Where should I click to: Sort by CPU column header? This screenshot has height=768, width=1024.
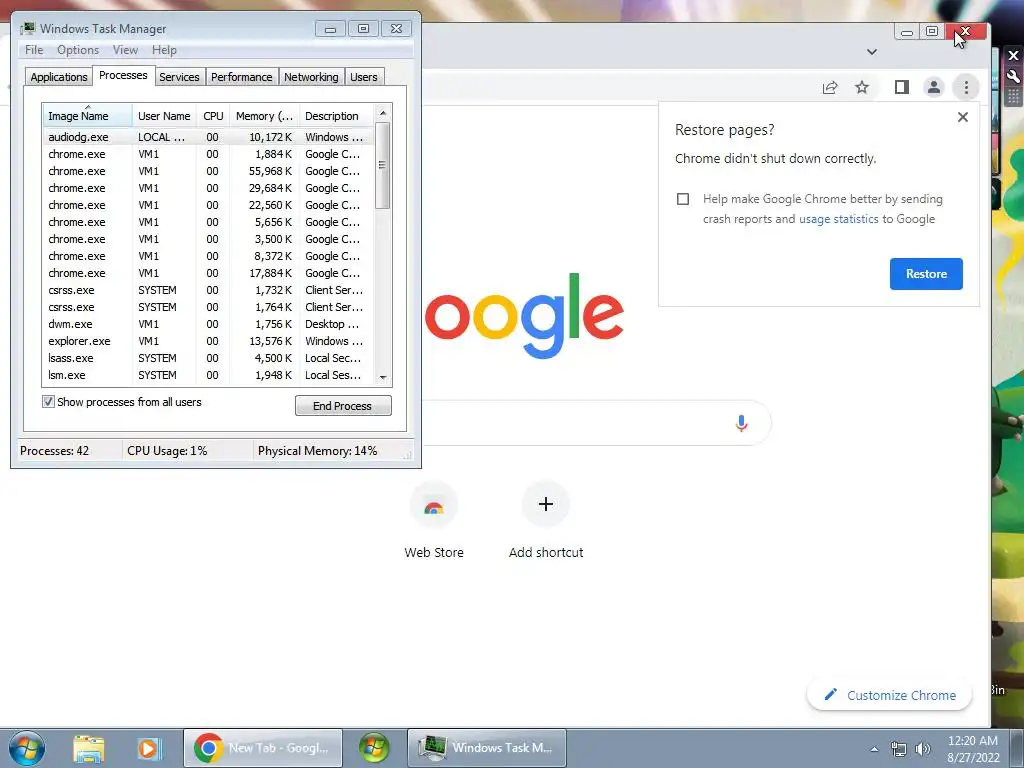[213, 116]
